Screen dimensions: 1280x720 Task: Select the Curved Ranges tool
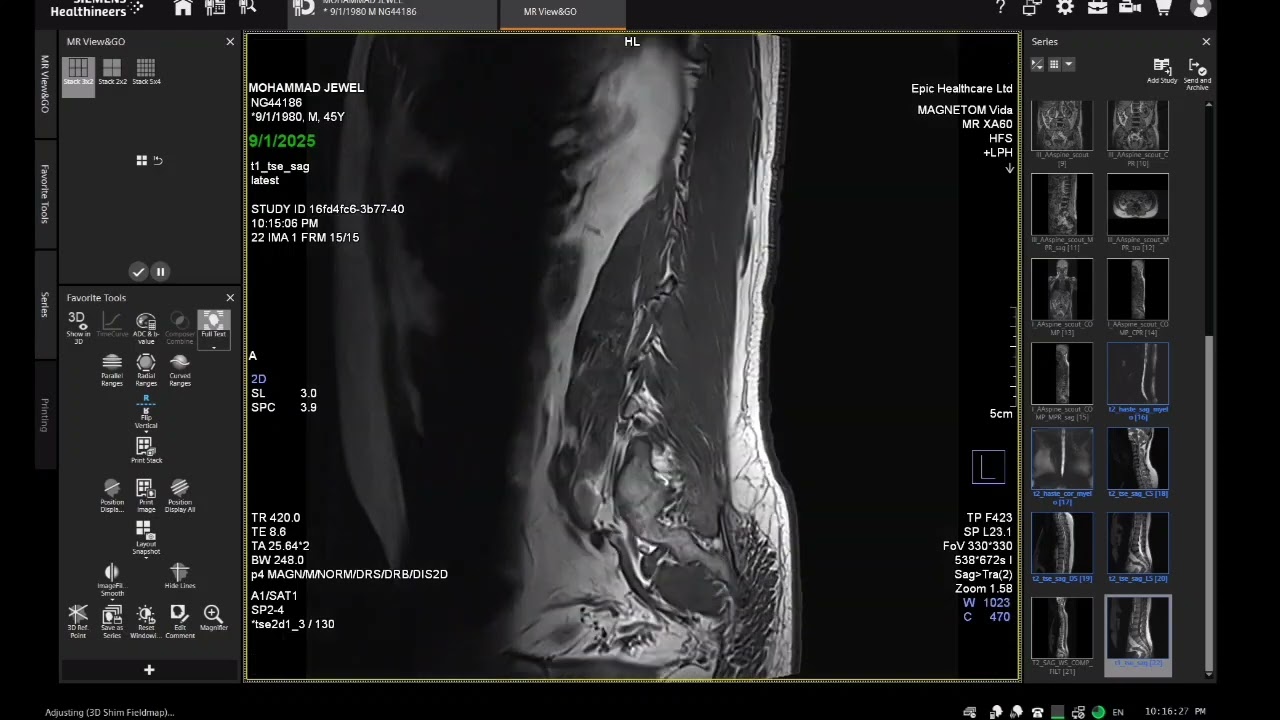180,370
